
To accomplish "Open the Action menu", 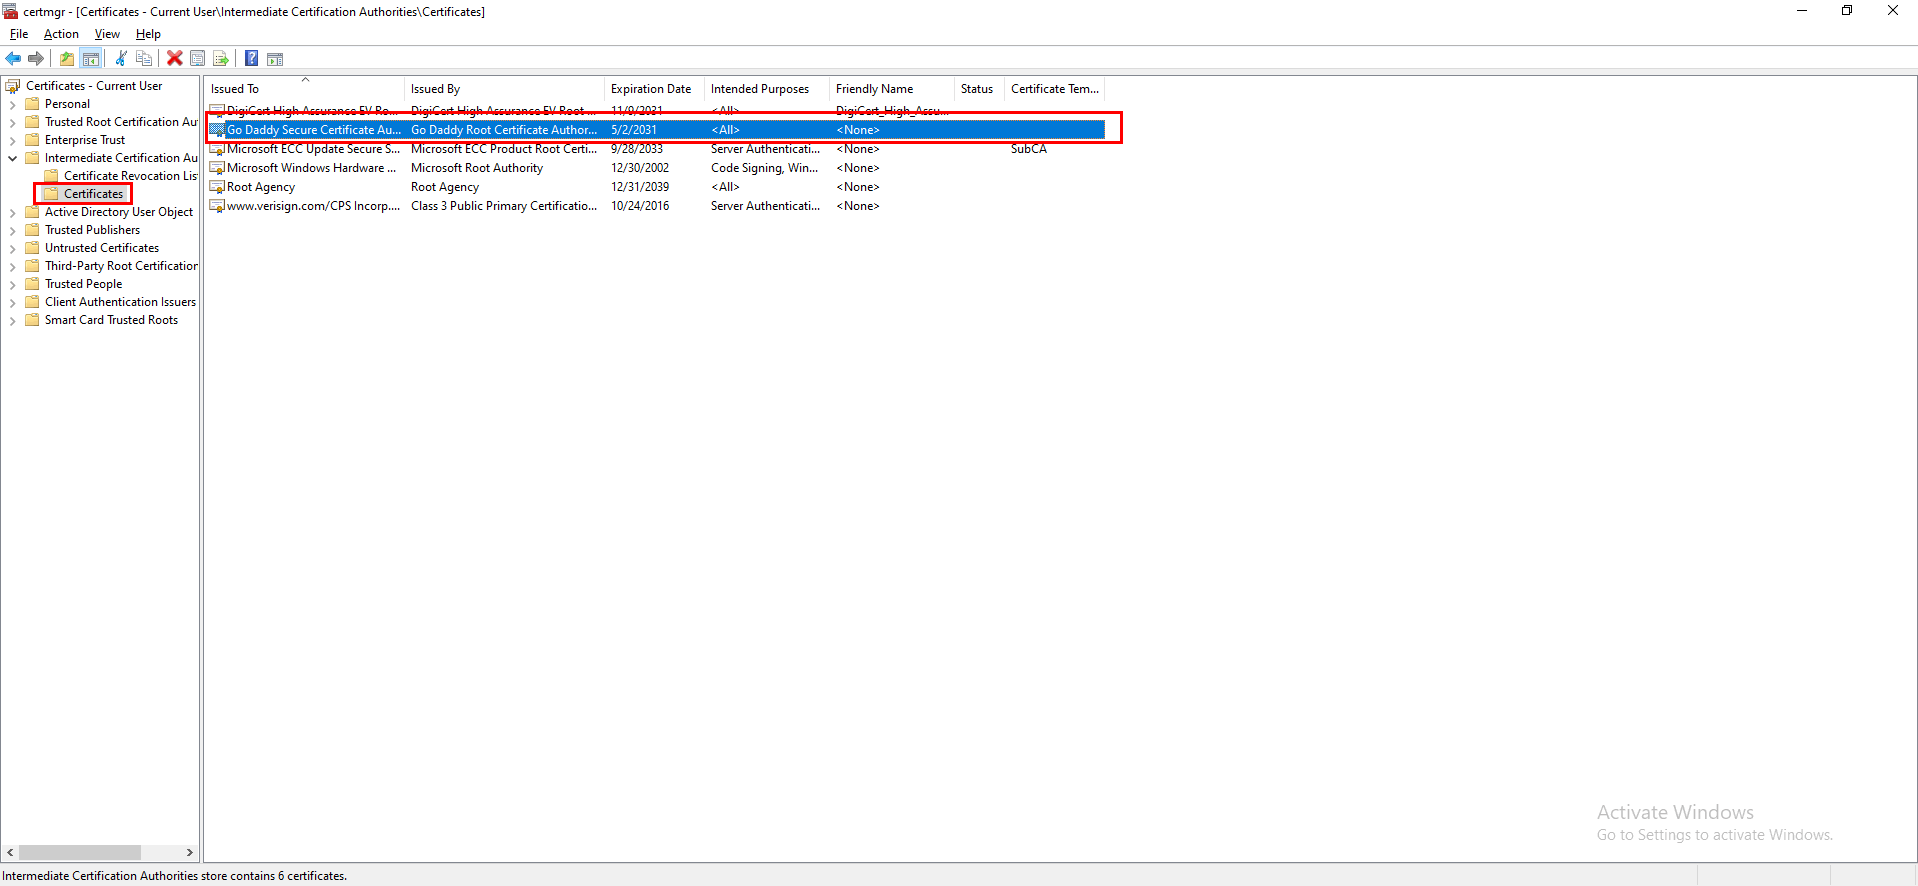I will (61, 34).
